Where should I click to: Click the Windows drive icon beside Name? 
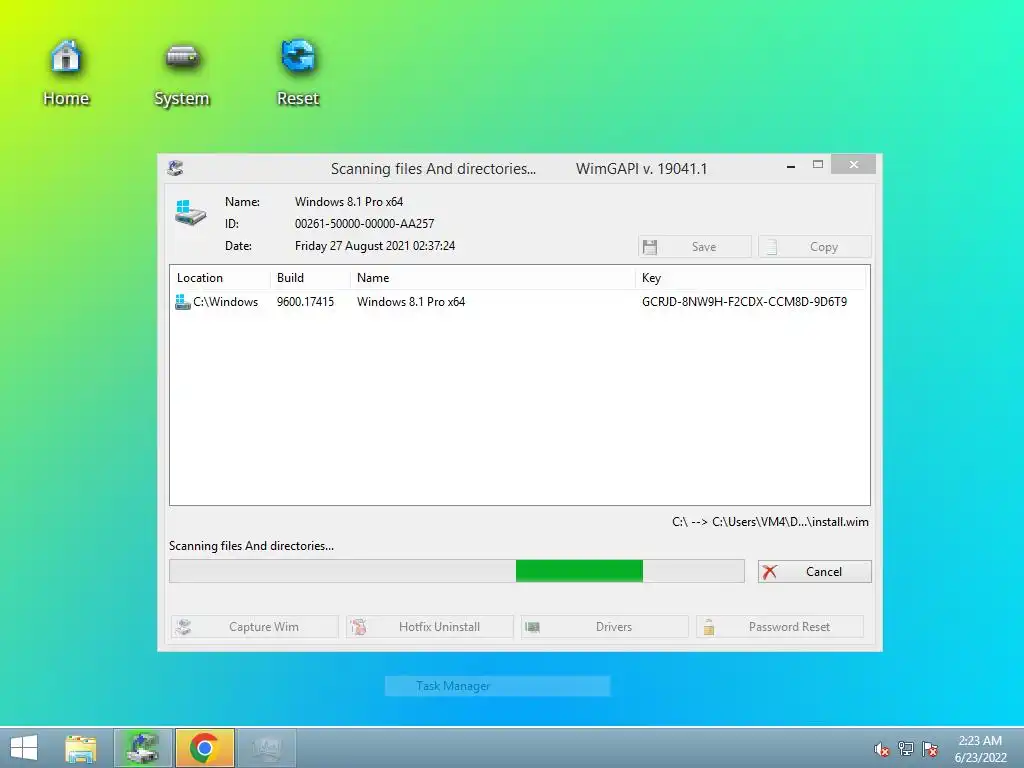[190, 213]
